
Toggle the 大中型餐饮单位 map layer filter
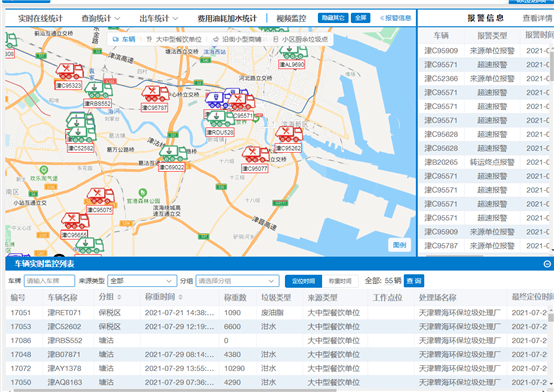pyautogui.click(x=174, y=39)
